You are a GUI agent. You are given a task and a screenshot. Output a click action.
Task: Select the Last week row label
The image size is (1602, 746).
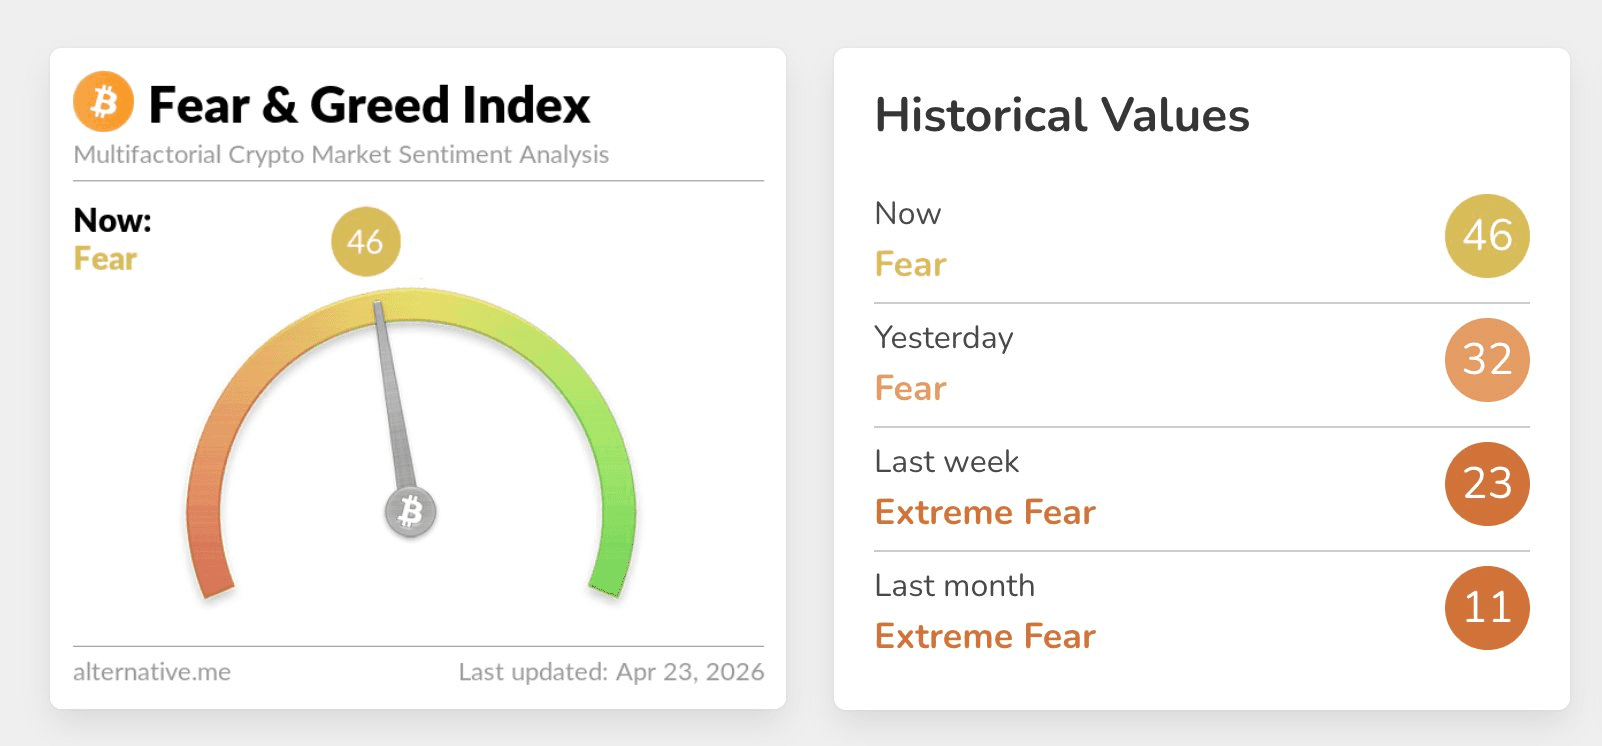(946, 462)
